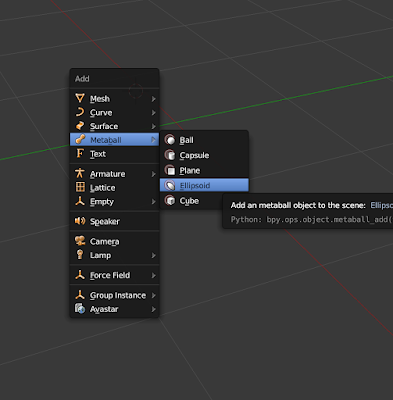Expand the Lamp submenu arrow
This screenshot has width=393, height=400.
tap(153, 255)
